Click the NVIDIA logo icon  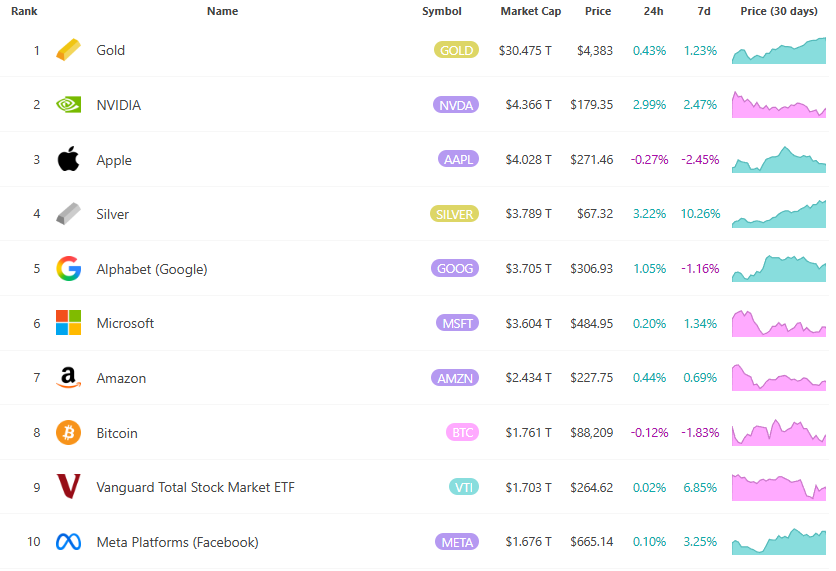[x=68, y=105]
